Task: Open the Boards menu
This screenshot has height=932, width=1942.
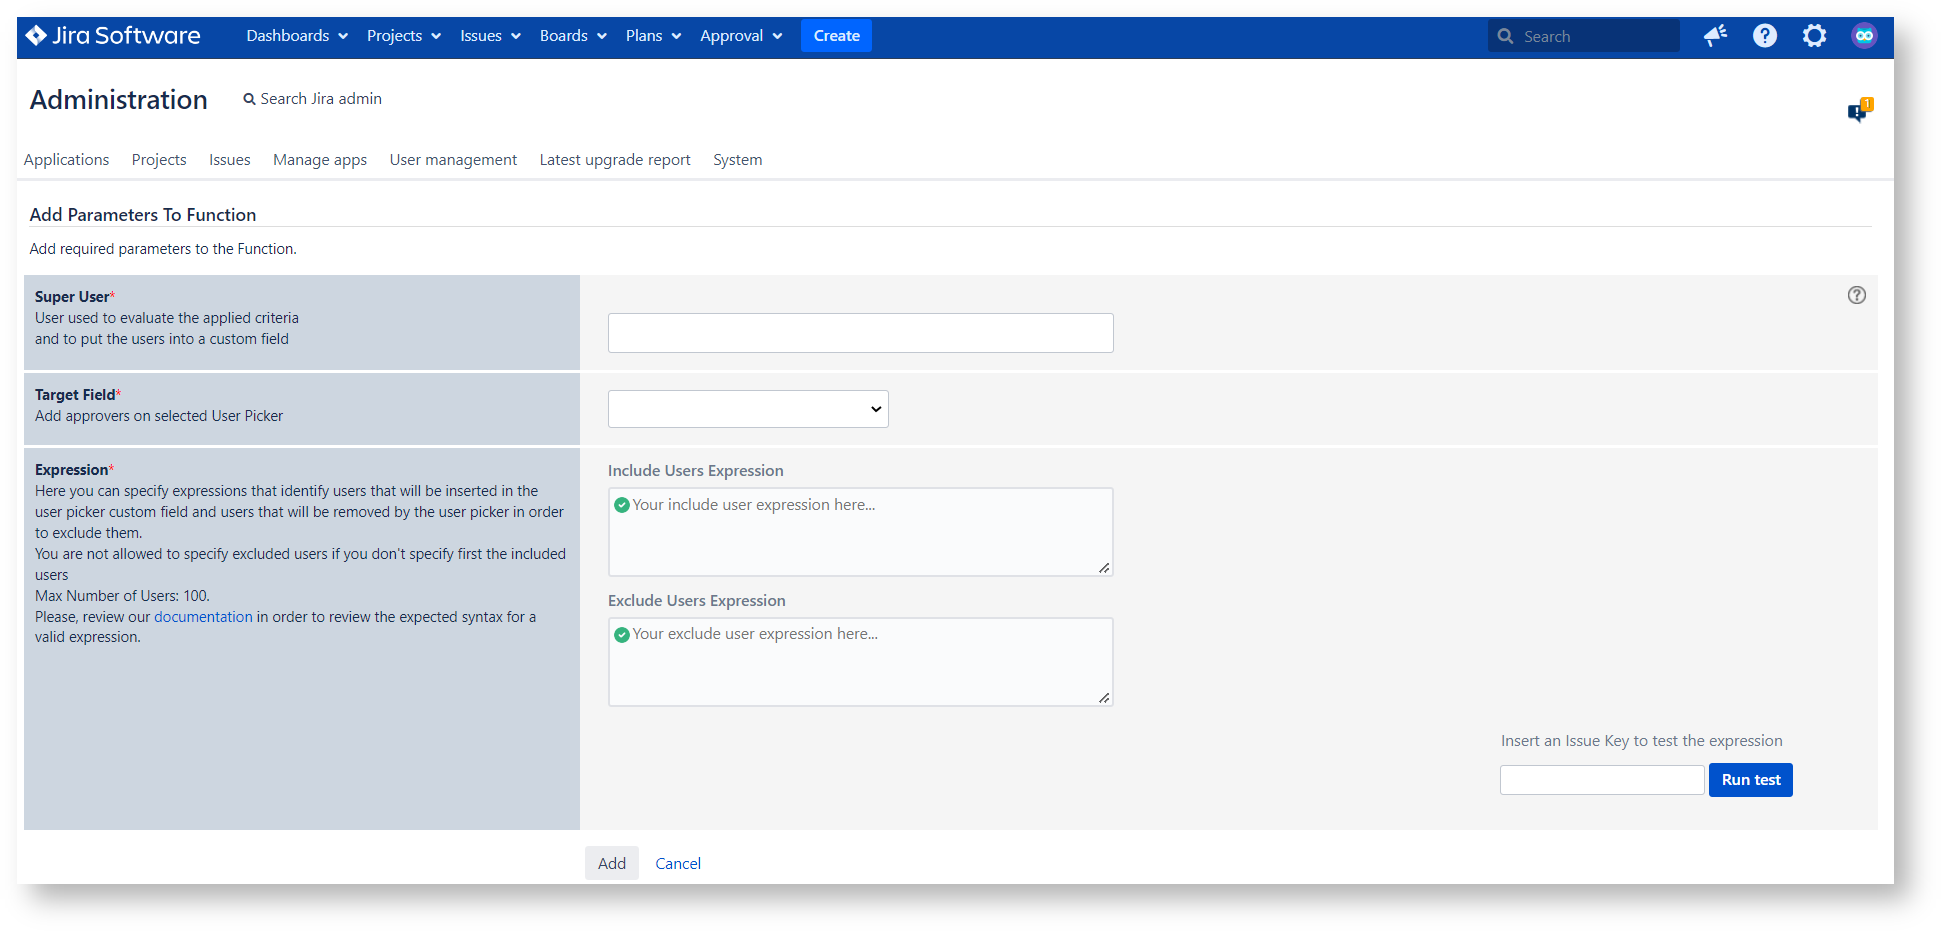Action: click(573, 36)
